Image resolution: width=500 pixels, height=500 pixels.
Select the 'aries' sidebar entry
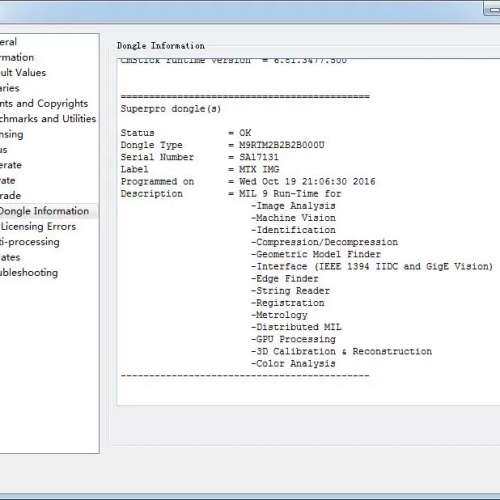pyautogui.click(x=10, y=88)
